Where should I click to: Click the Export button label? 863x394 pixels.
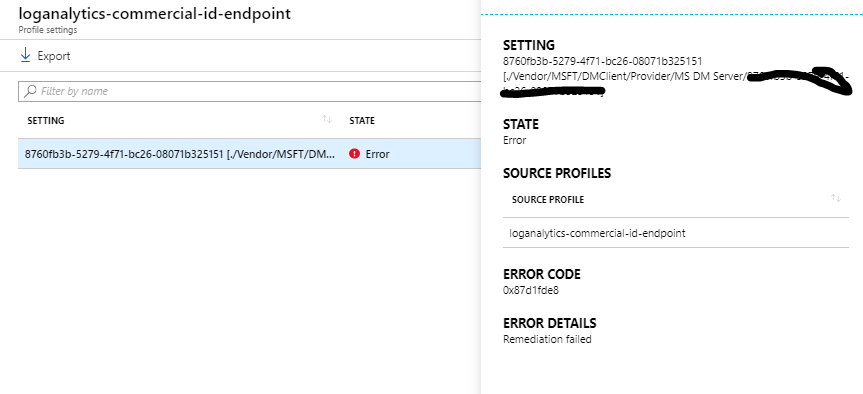[54, 56]
